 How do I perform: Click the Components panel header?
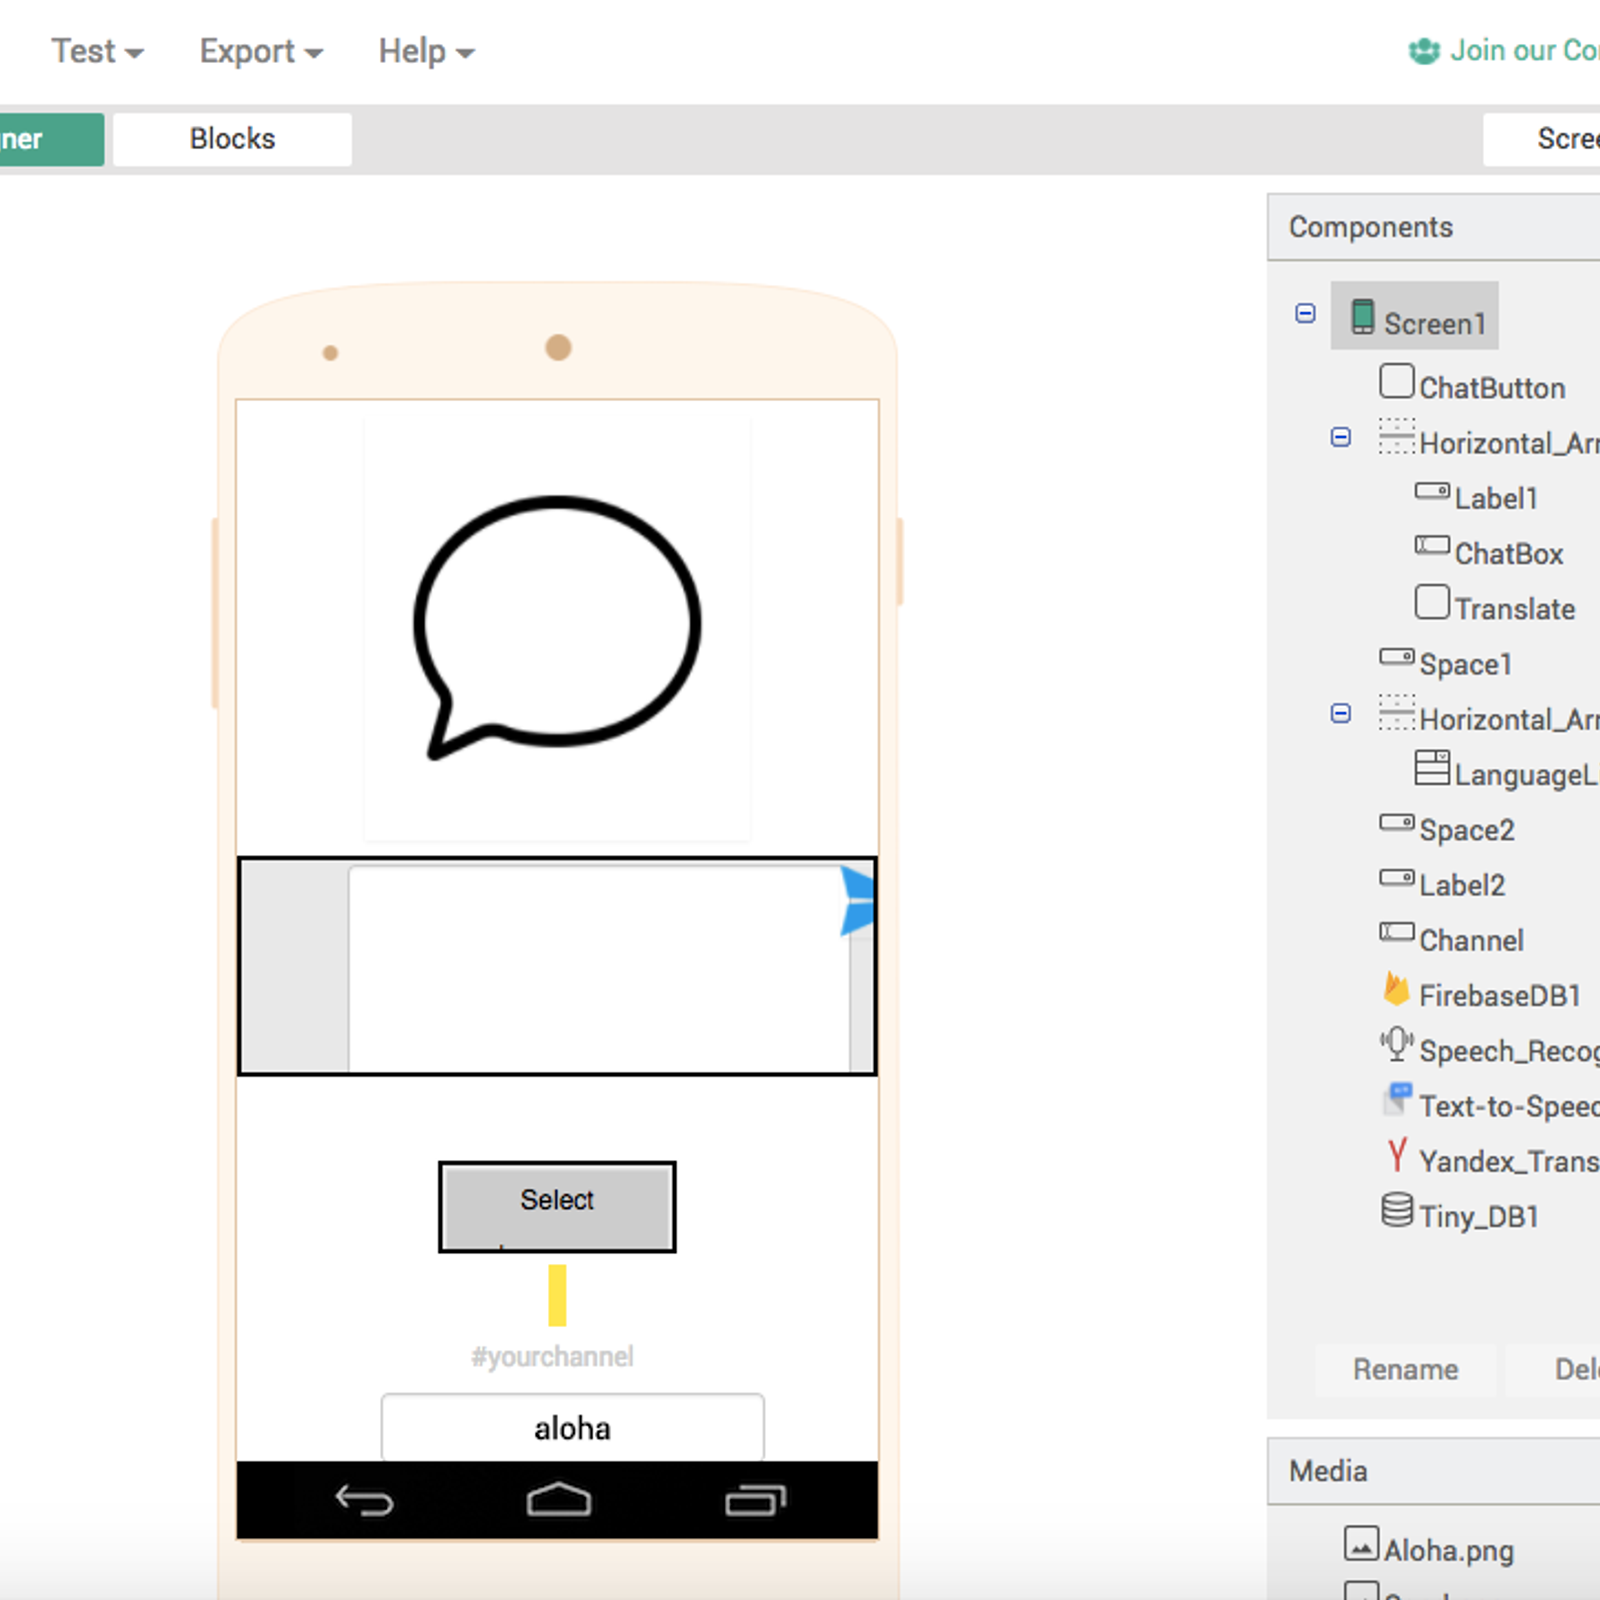(1433, 227)
